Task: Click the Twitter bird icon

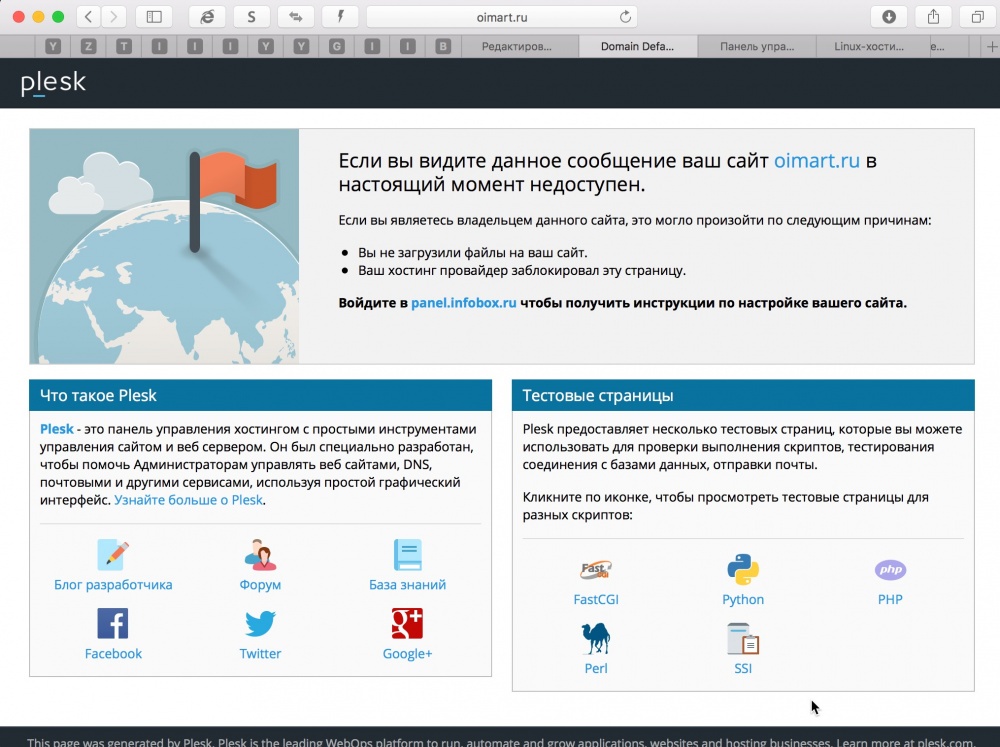Action: click(x=260, y=623)
